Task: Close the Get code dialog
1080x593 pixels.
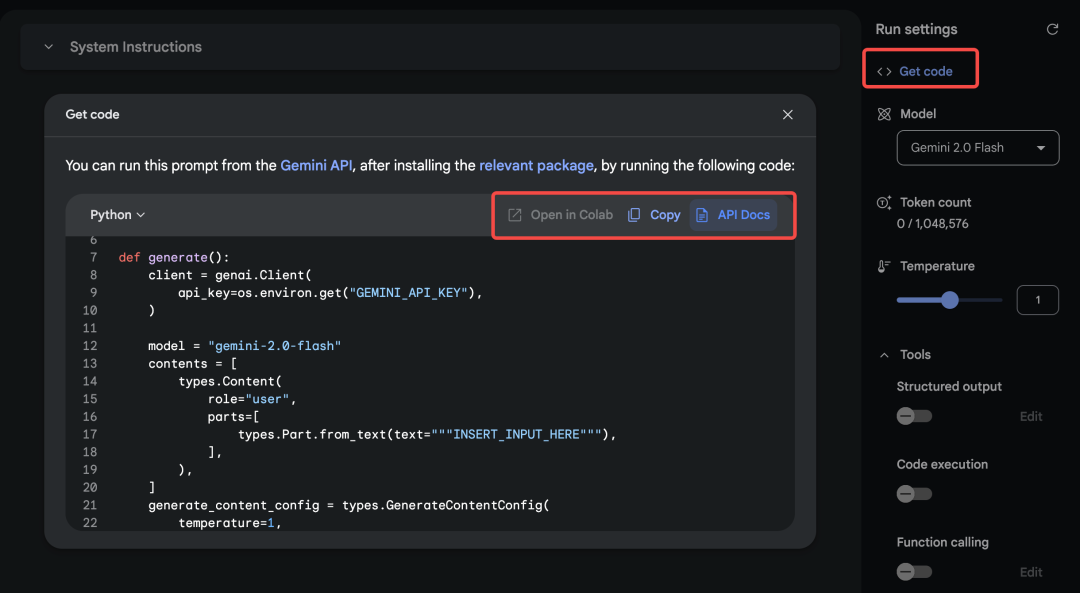Action: tap(788, 115)
